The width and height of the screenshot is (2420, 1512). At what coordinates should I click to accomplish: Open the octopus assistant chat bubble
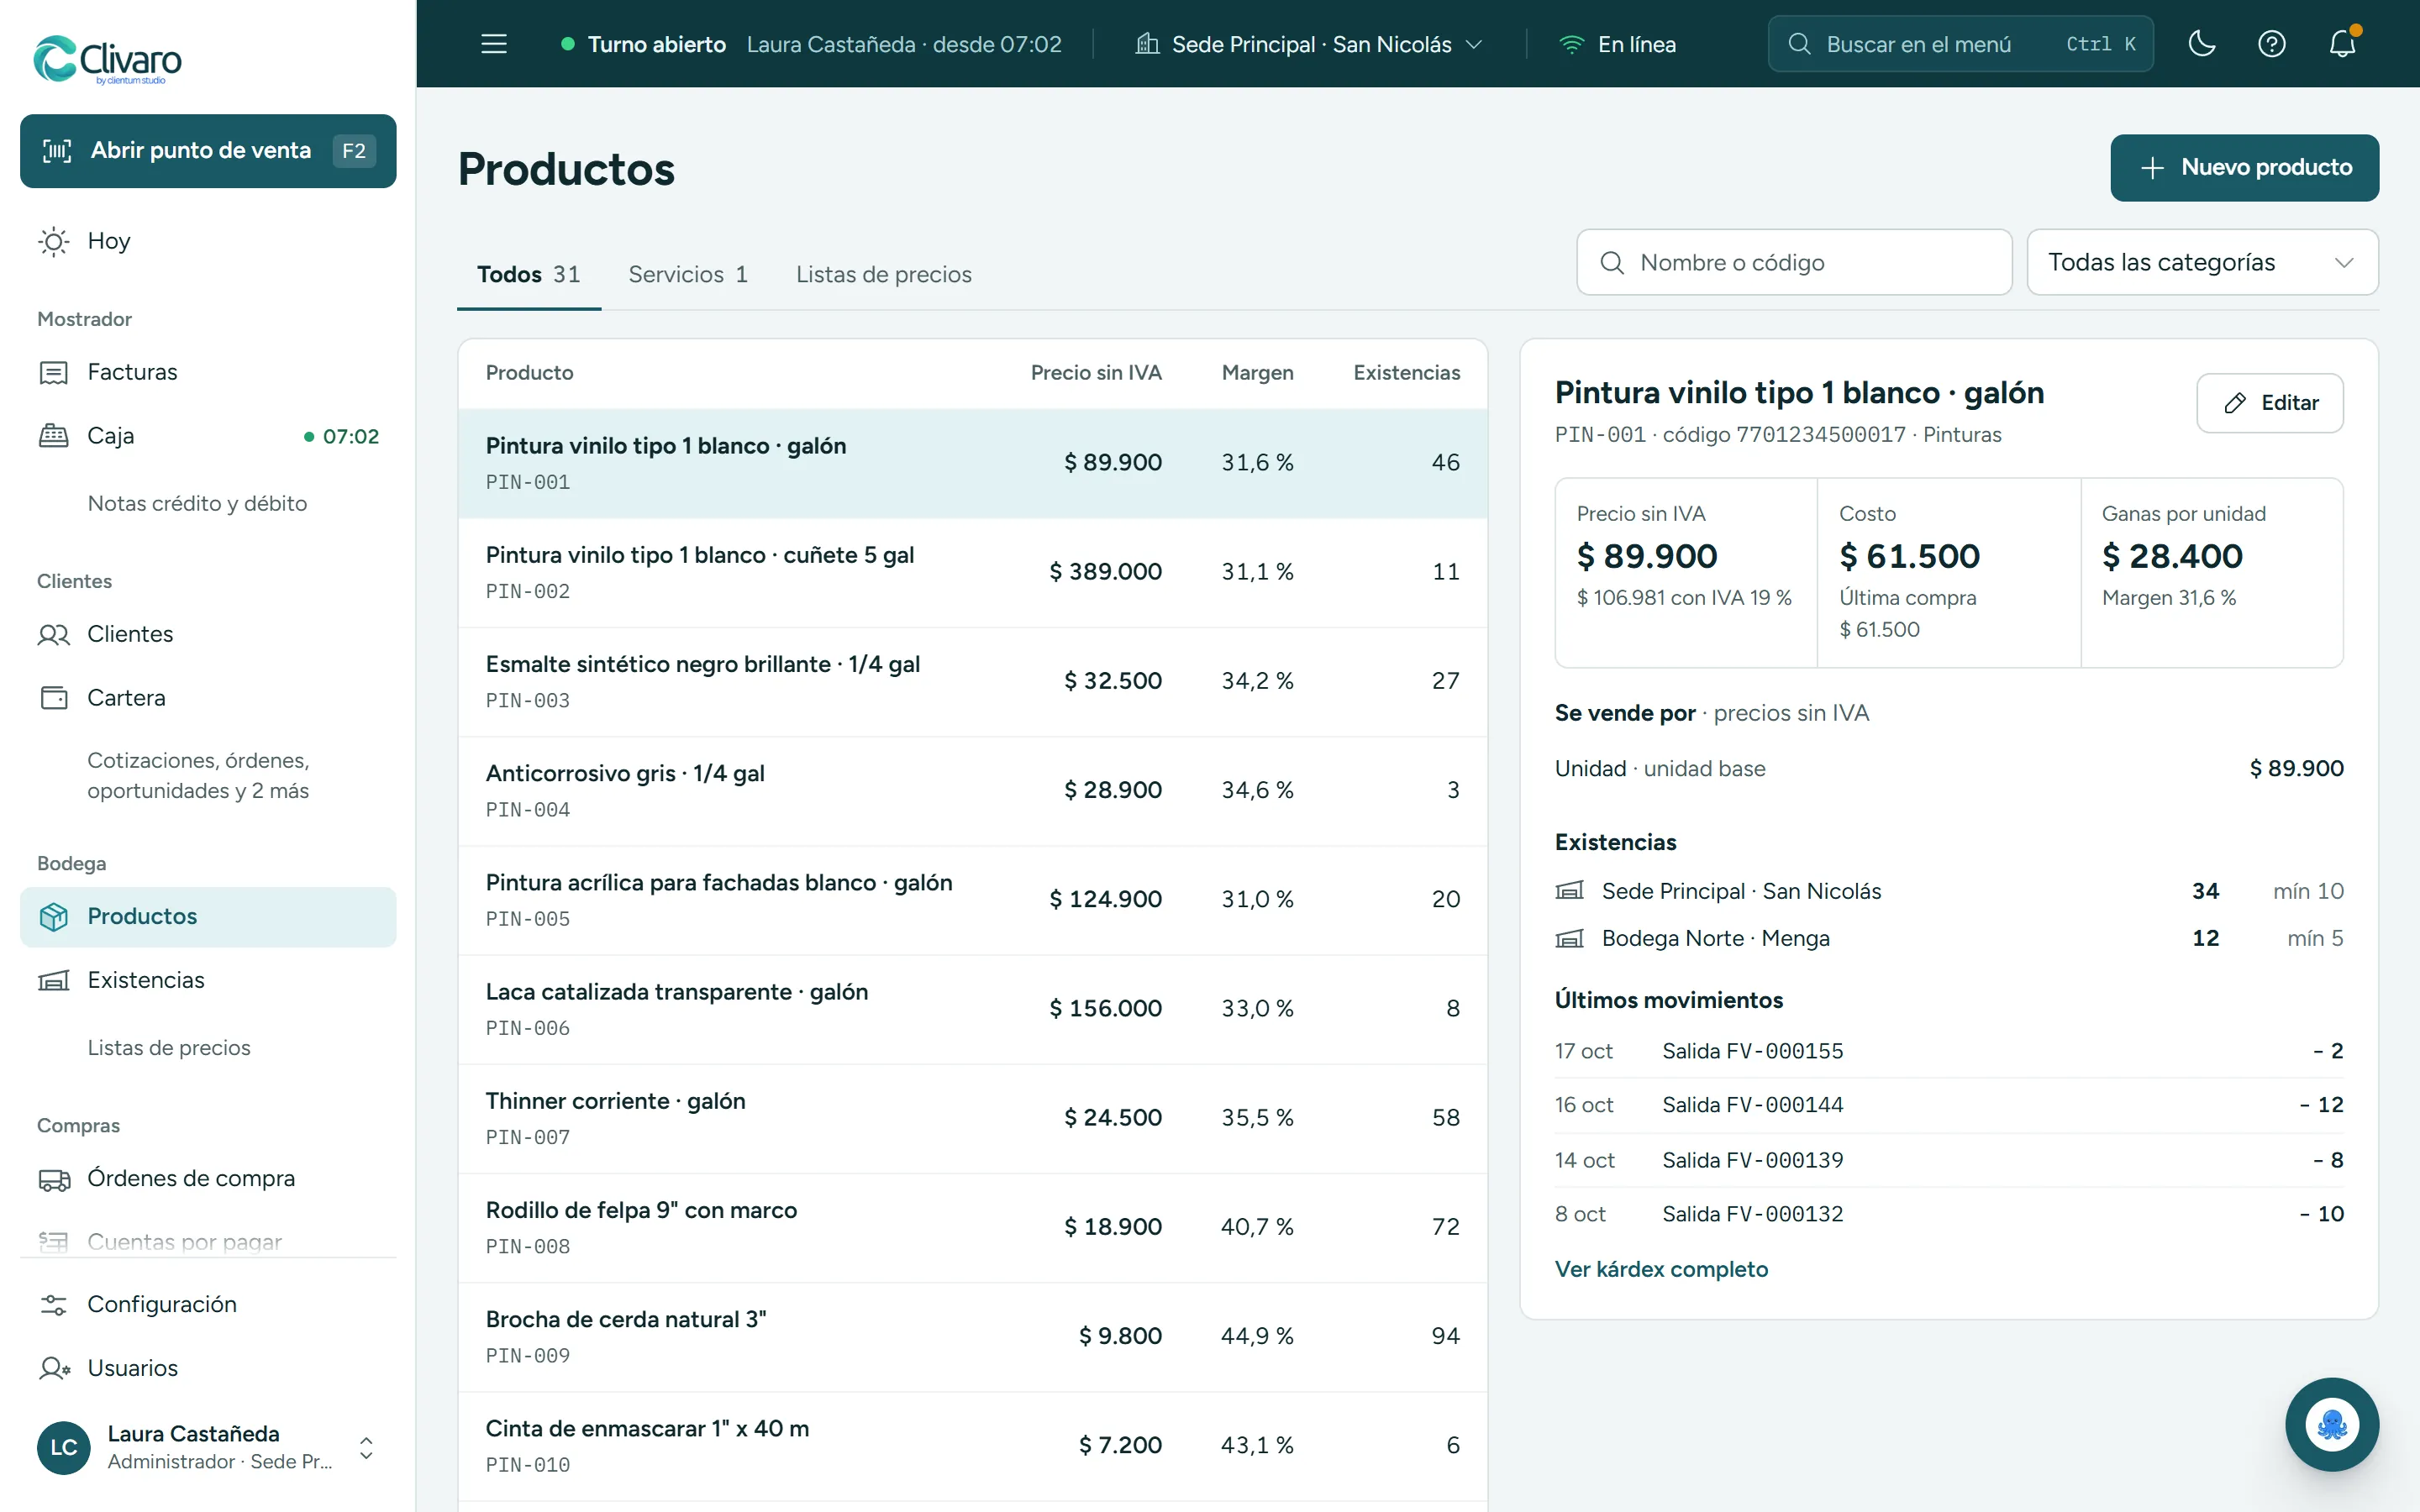click(x=2332, y=1424)
